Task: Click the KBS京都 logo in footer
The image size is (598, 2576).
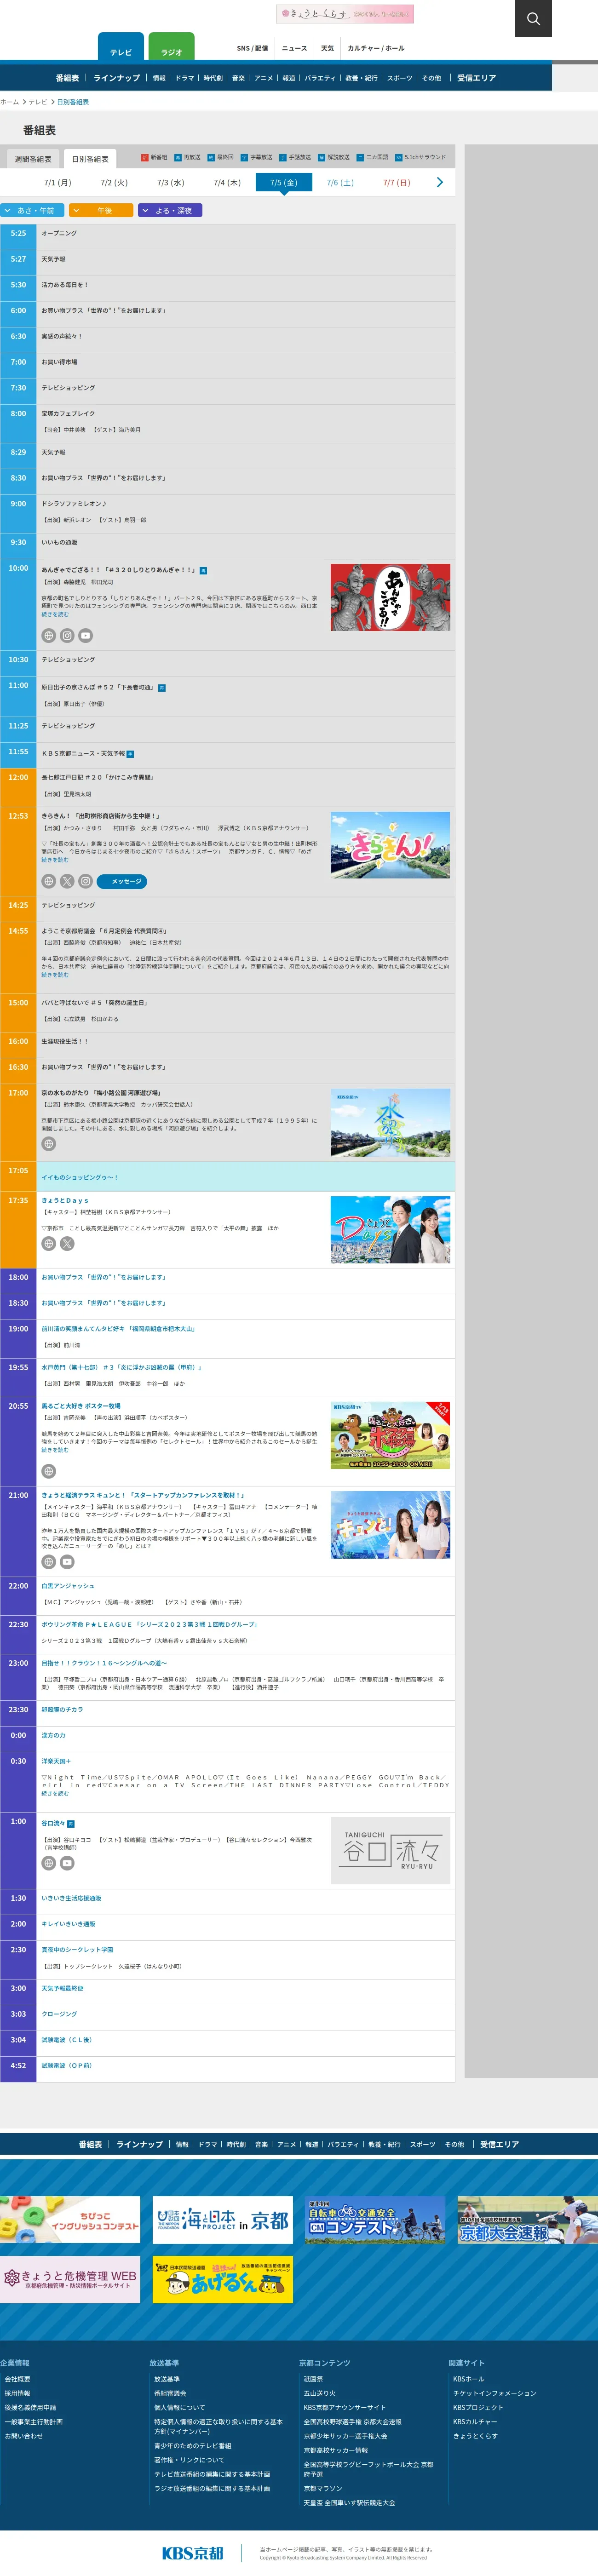Action: (x=193, y=2553)
